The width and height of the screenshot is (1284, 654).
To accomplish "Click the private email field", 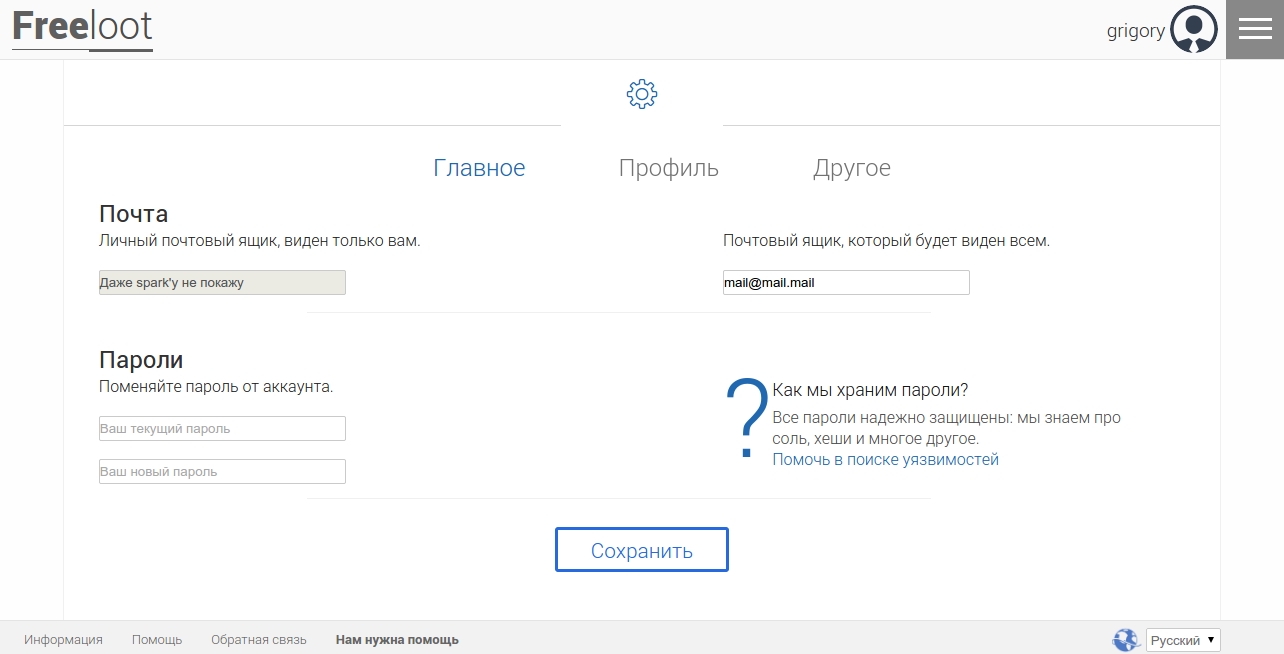I will [x=222, y=283].
